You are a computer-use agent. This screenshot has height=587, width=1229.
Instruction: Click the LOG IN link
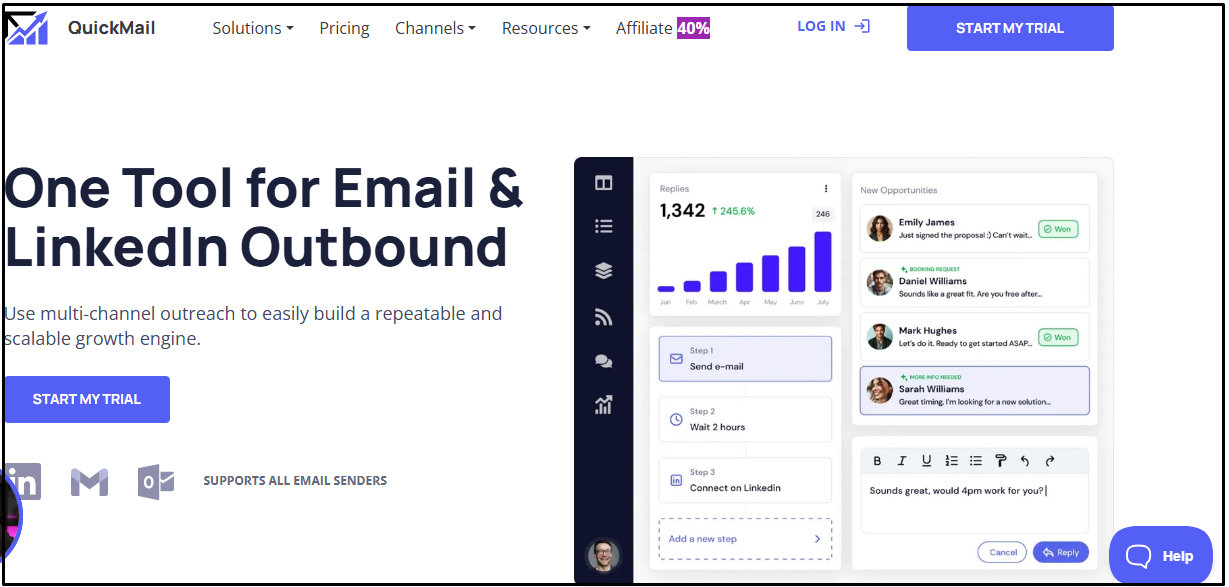click(x=833, y=27)
